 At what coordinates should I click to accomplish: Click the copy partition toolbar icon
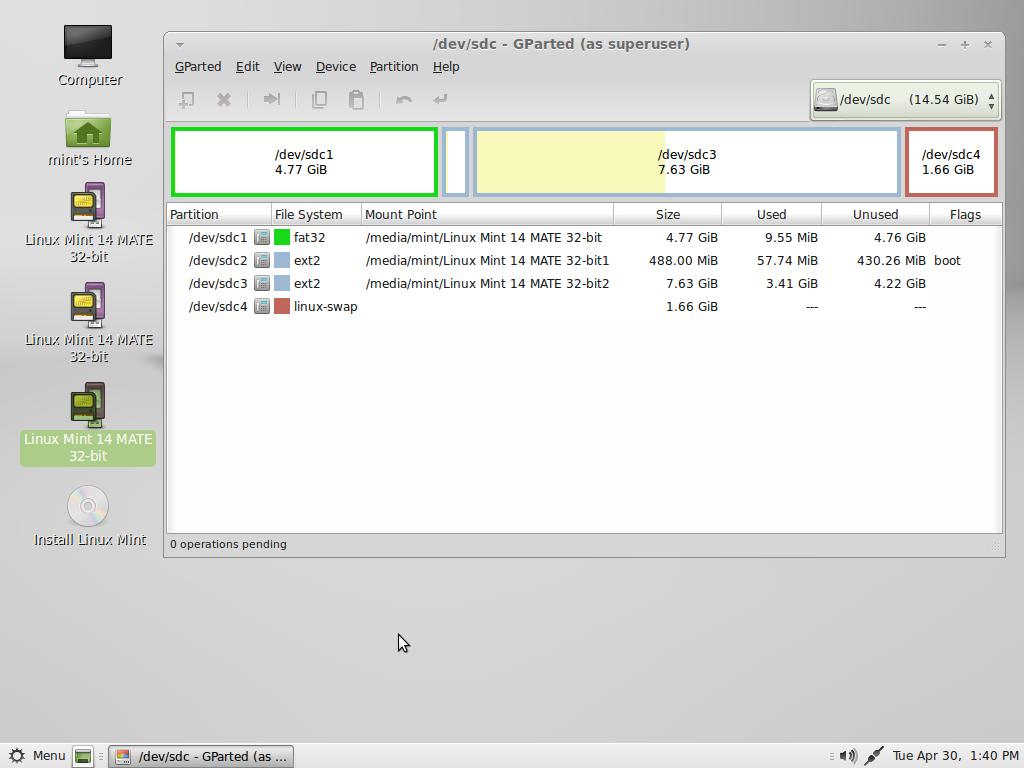[320, 99]
